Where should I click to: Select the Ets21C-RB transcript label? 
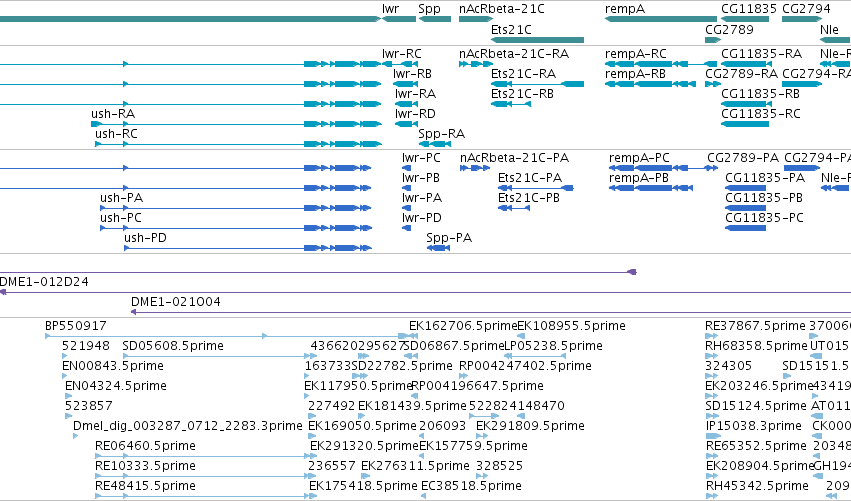pos(522,94)
